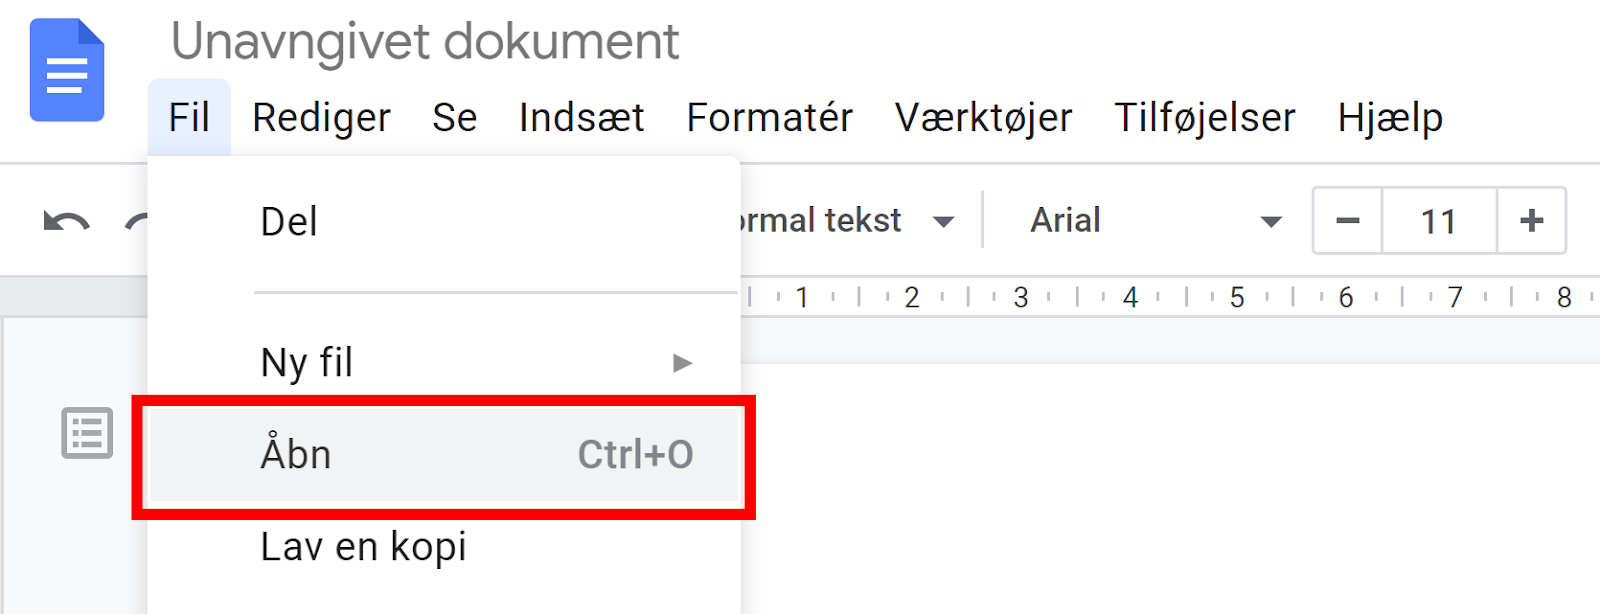Click the undo arrow icon
The image size is (1600, 614).
[x=66, y=221]
